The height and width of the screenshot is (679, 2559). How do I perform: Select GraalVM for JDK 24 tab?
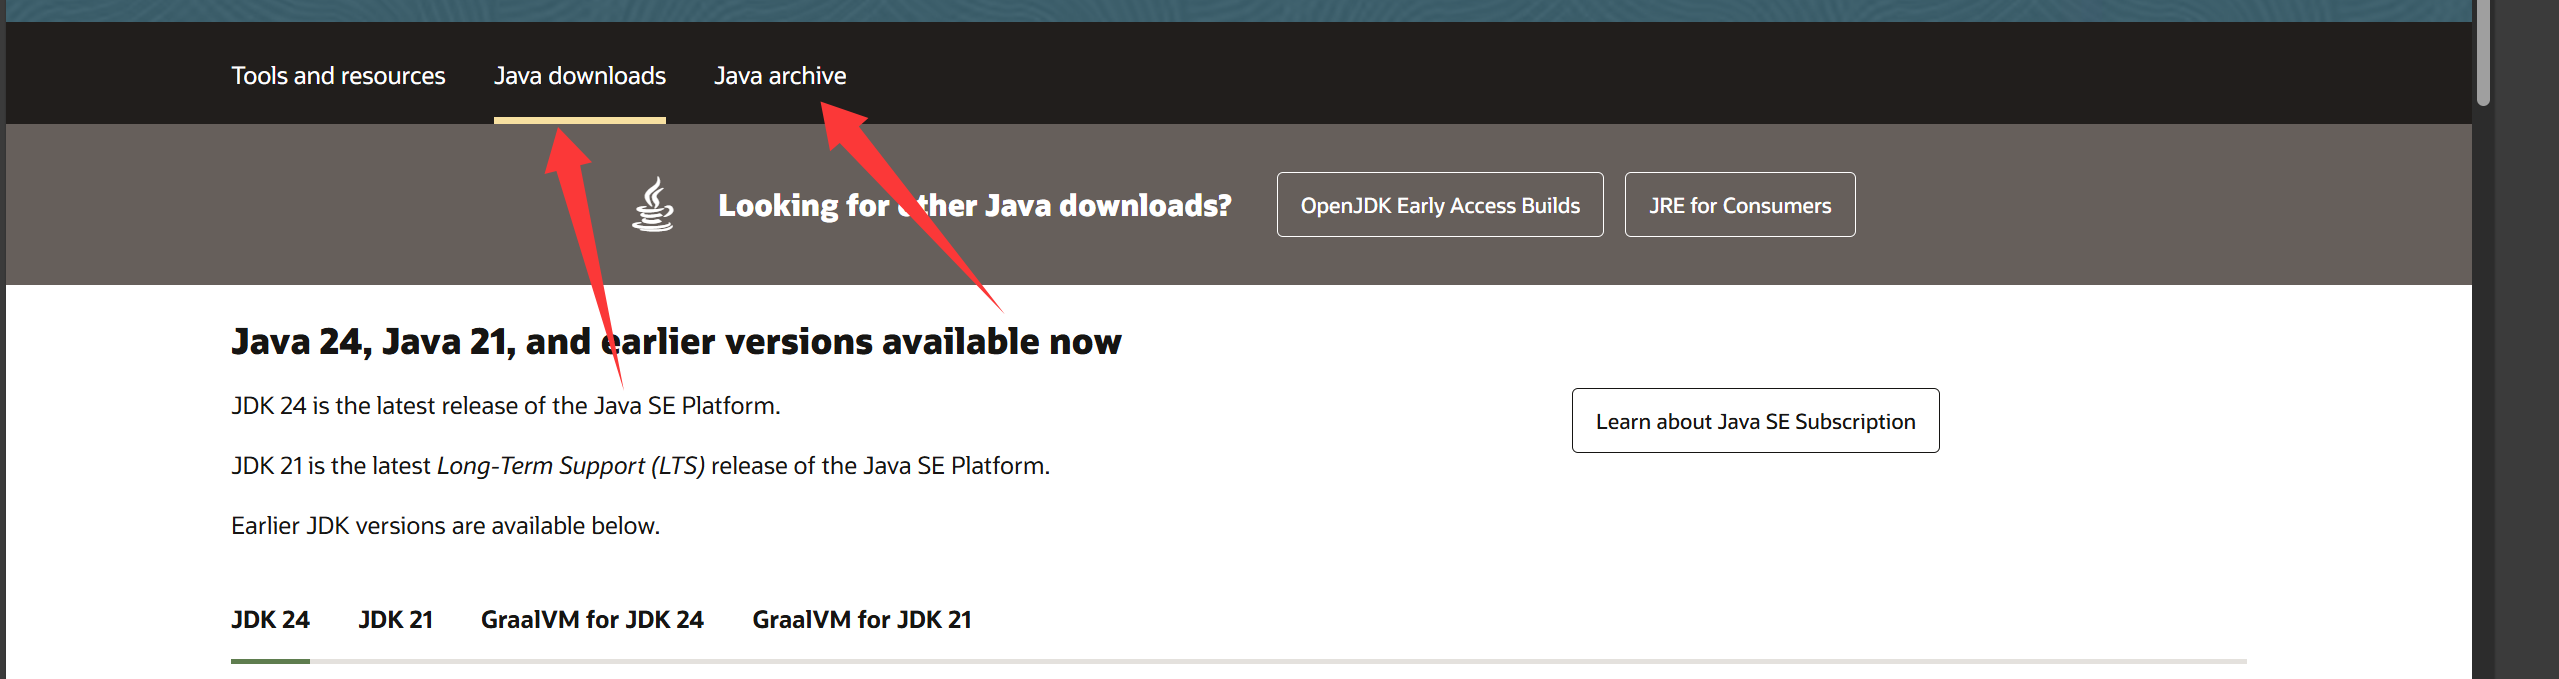(592, 620)
